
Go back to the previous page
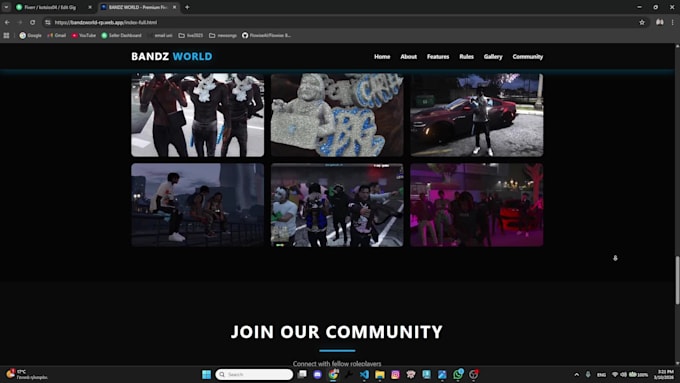tap(7, 22)
